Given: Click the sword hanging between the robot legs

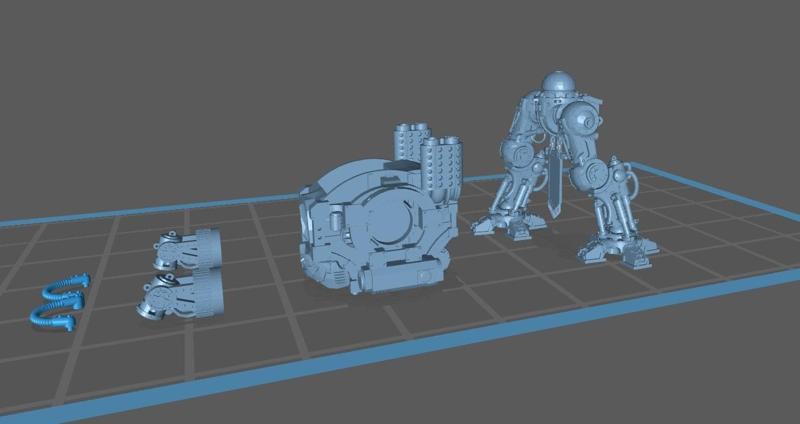Looking at the screenshot, I should coord(556,181).
